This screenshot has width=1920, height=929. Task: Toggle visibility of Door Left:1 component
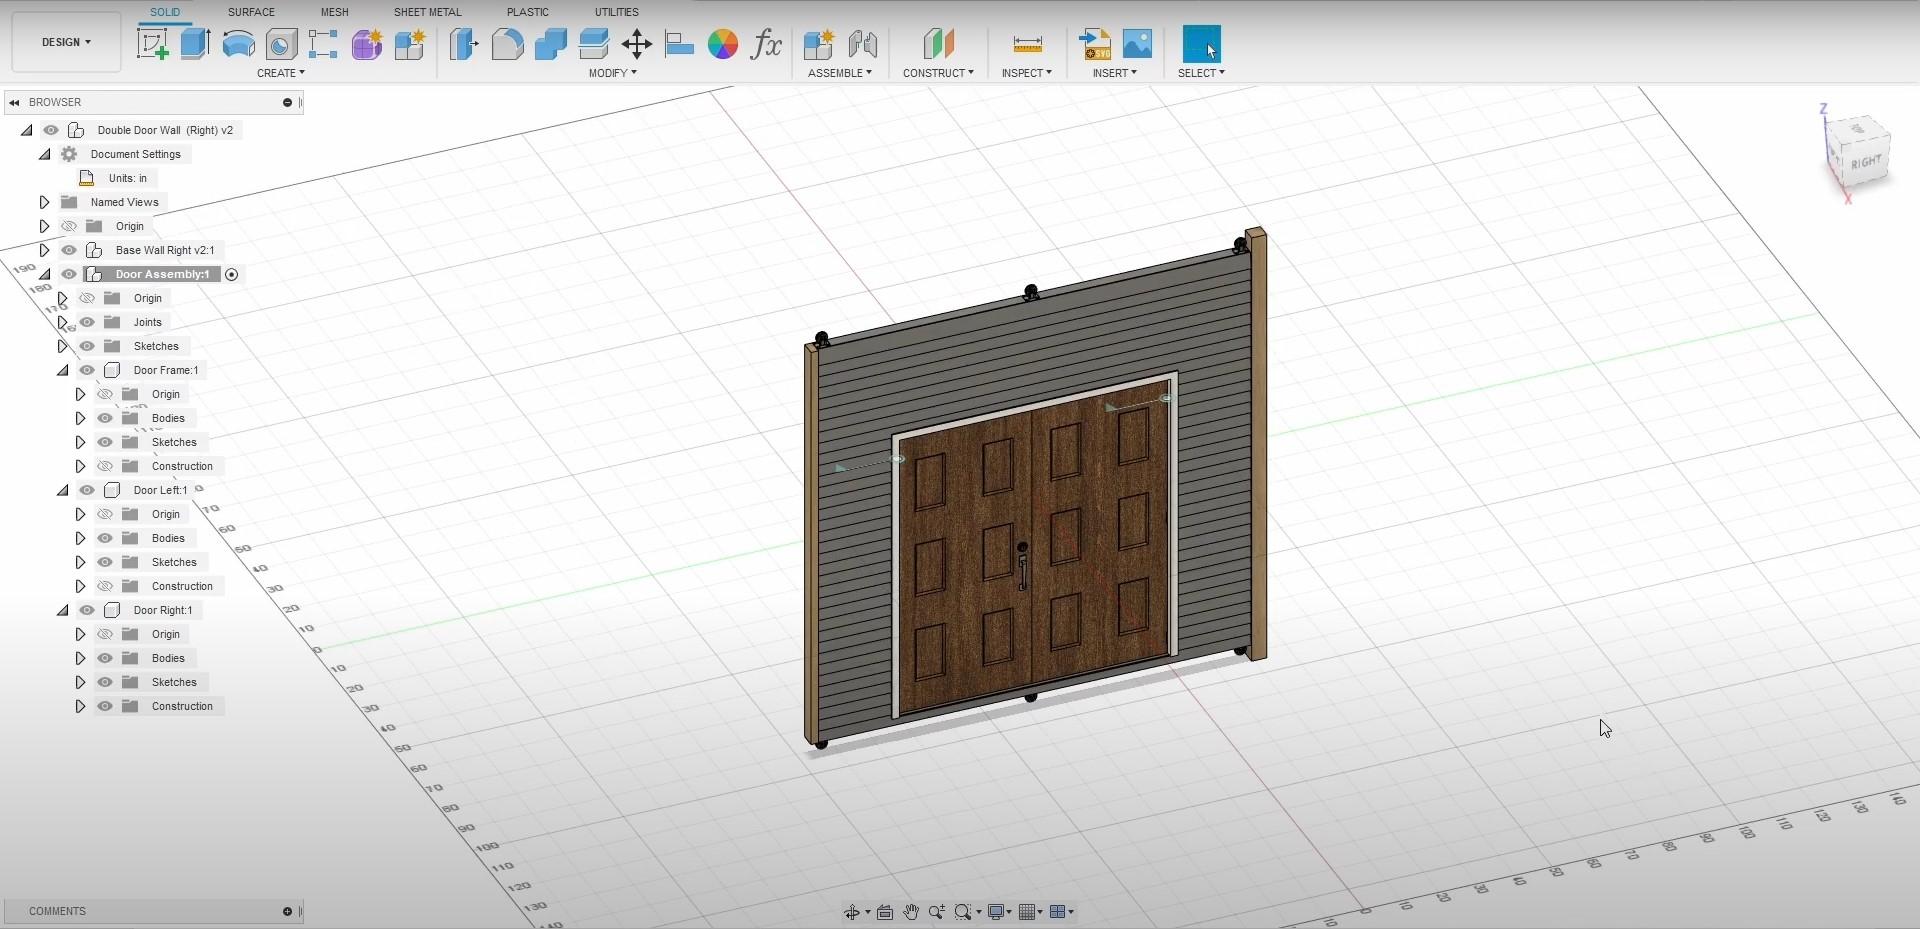click(x=87, y=490)
